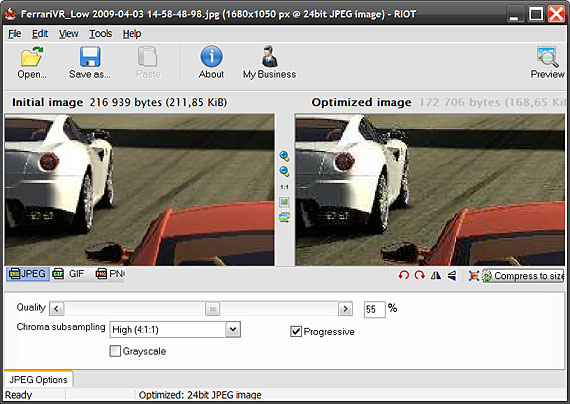Screen dimensions: 570x404
Task: Open the File menu
Action: click(x=15, y=34)
